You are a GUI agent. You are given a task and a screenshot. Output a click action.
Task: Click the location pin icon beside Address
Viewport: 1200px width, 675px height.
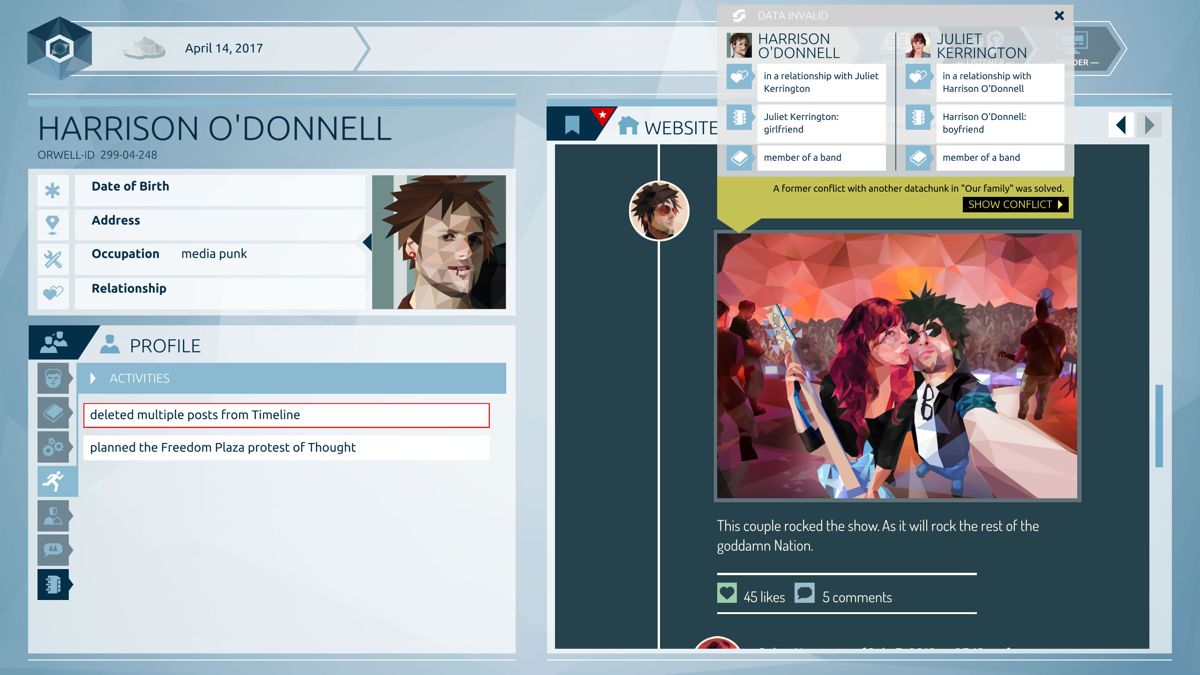54,224
